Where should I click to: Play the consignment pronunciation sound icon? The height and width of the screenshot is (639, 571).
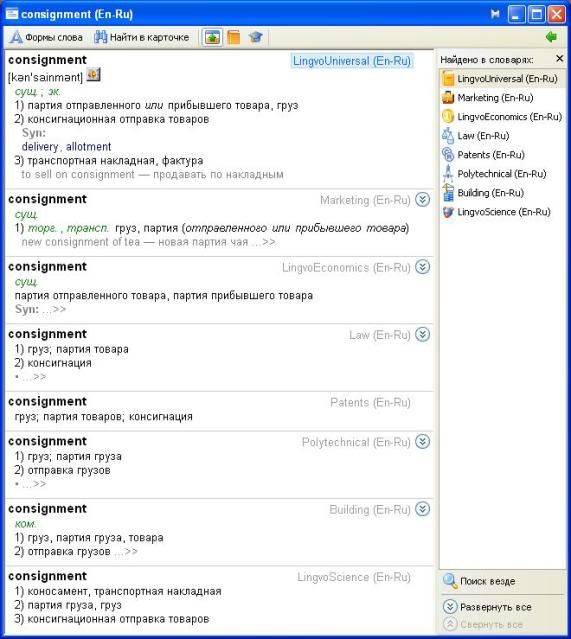tap(93, 75)
